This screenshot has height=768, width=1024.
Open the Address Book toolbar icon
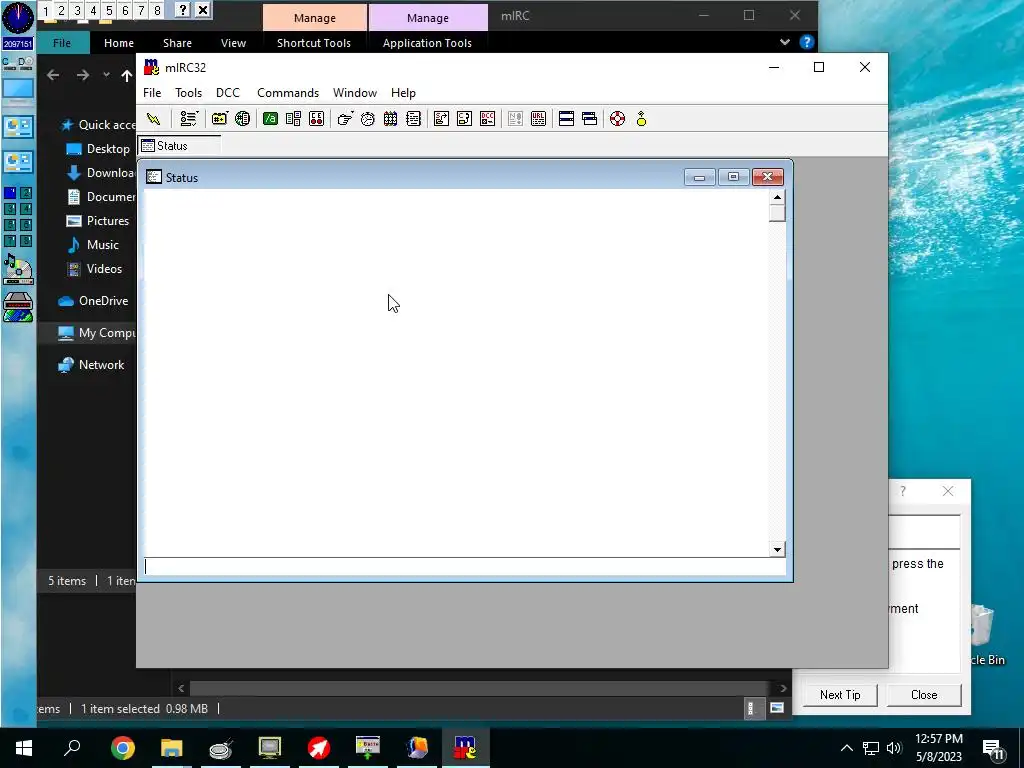[x=293, y=119]
